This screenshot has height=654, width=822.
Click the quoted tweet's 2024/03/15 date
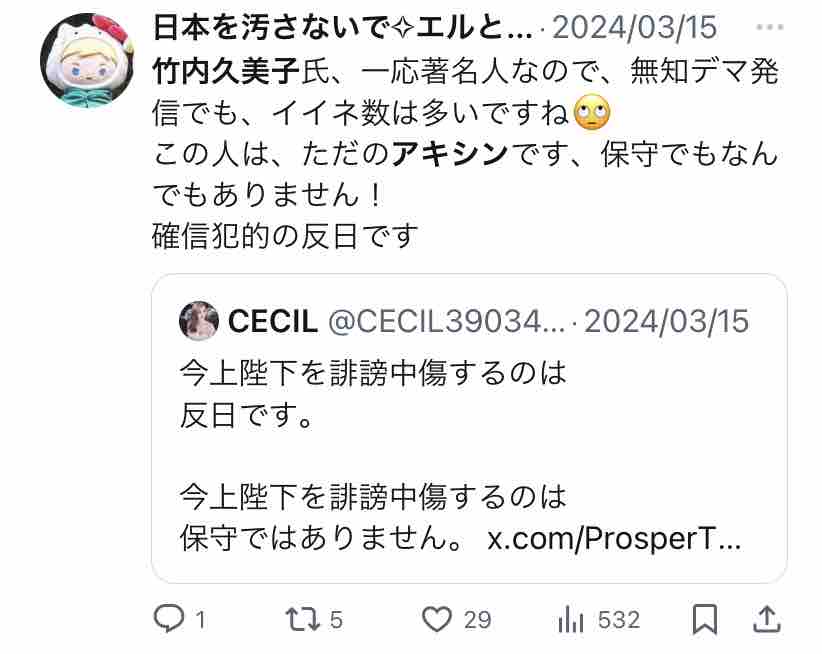(x=666, y=321)
